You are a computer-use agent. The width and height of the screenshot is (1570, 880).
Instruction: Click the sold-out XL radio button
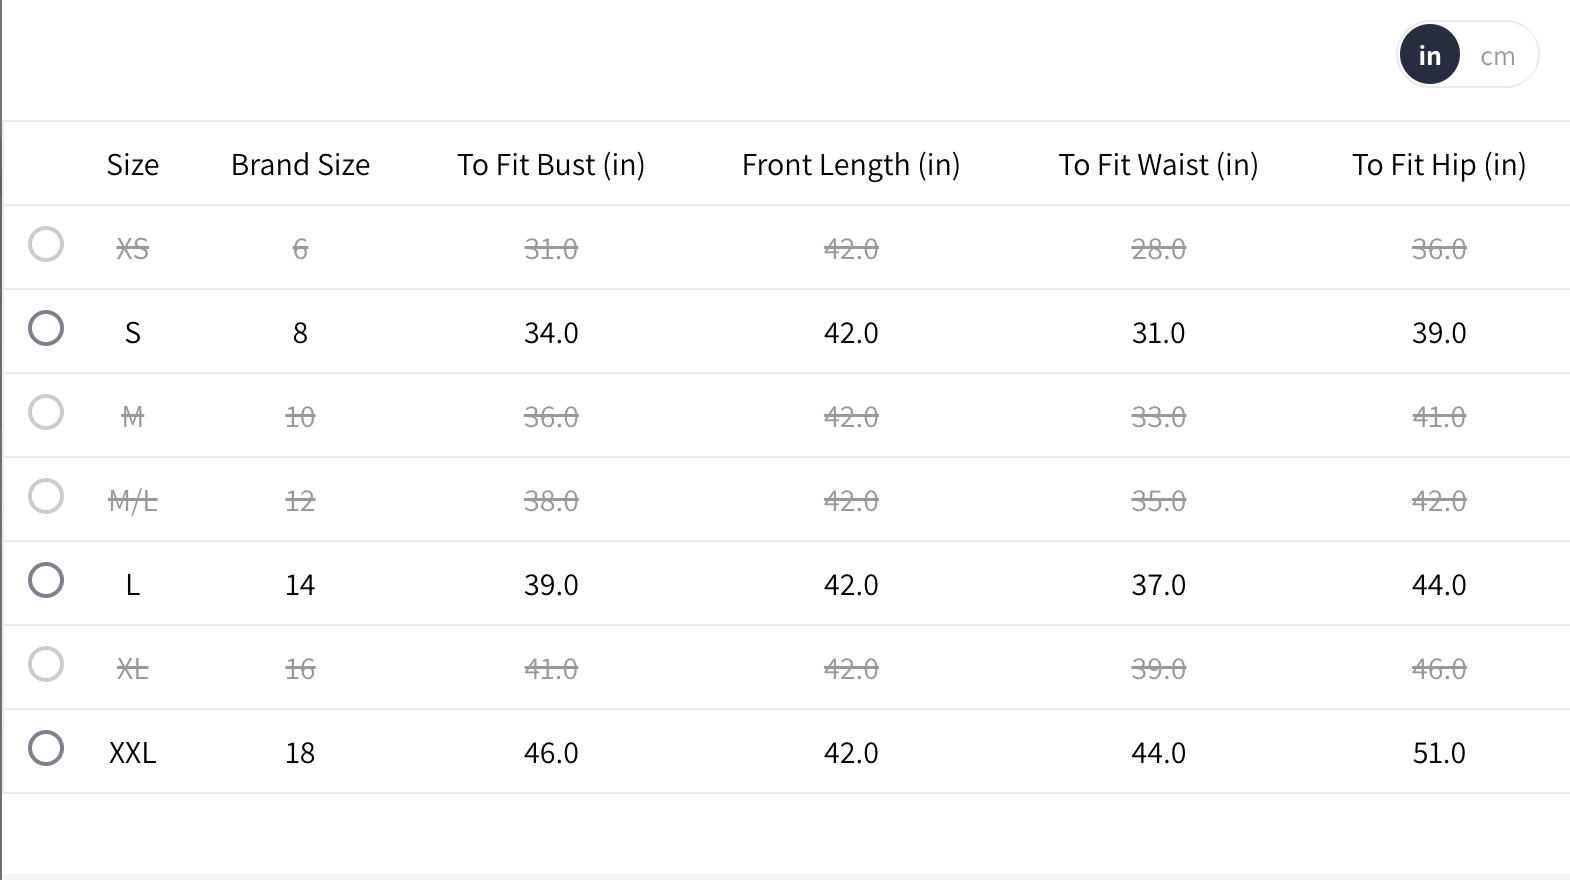[x=46, y=664]
